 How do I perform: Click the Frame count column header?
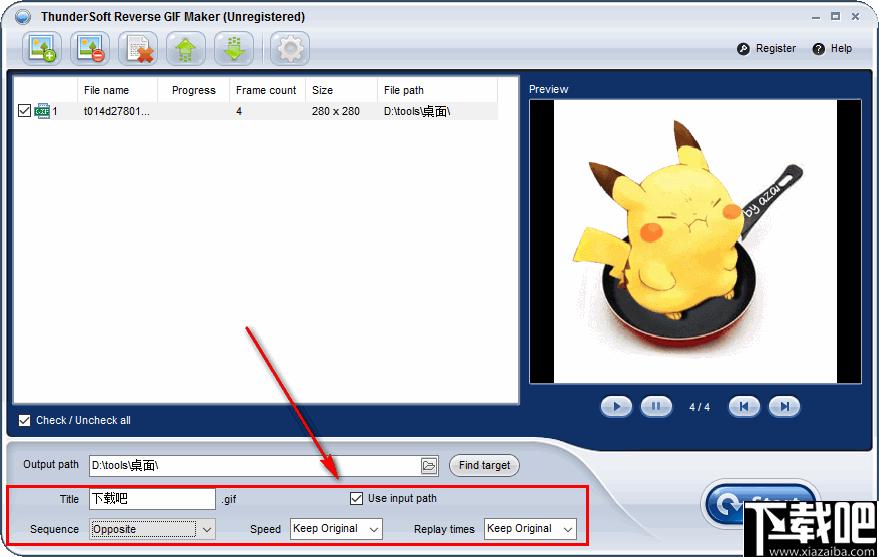click(267, 90)
